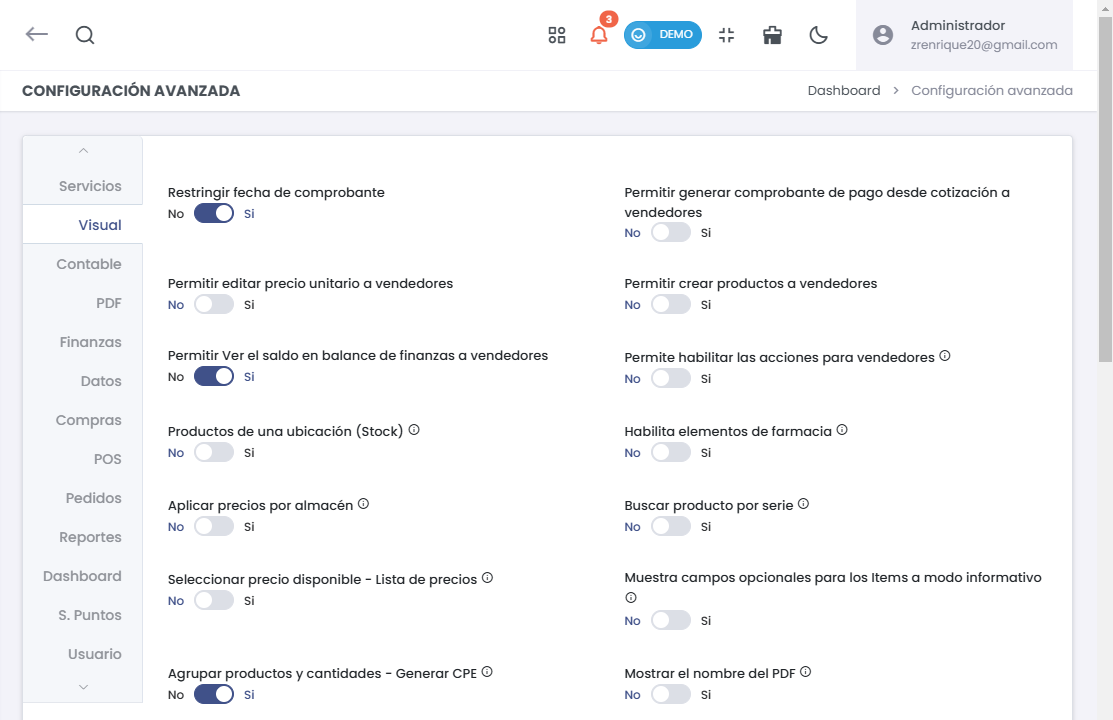Open the notifications bell

pyautogui.click(x=599, y=35)
